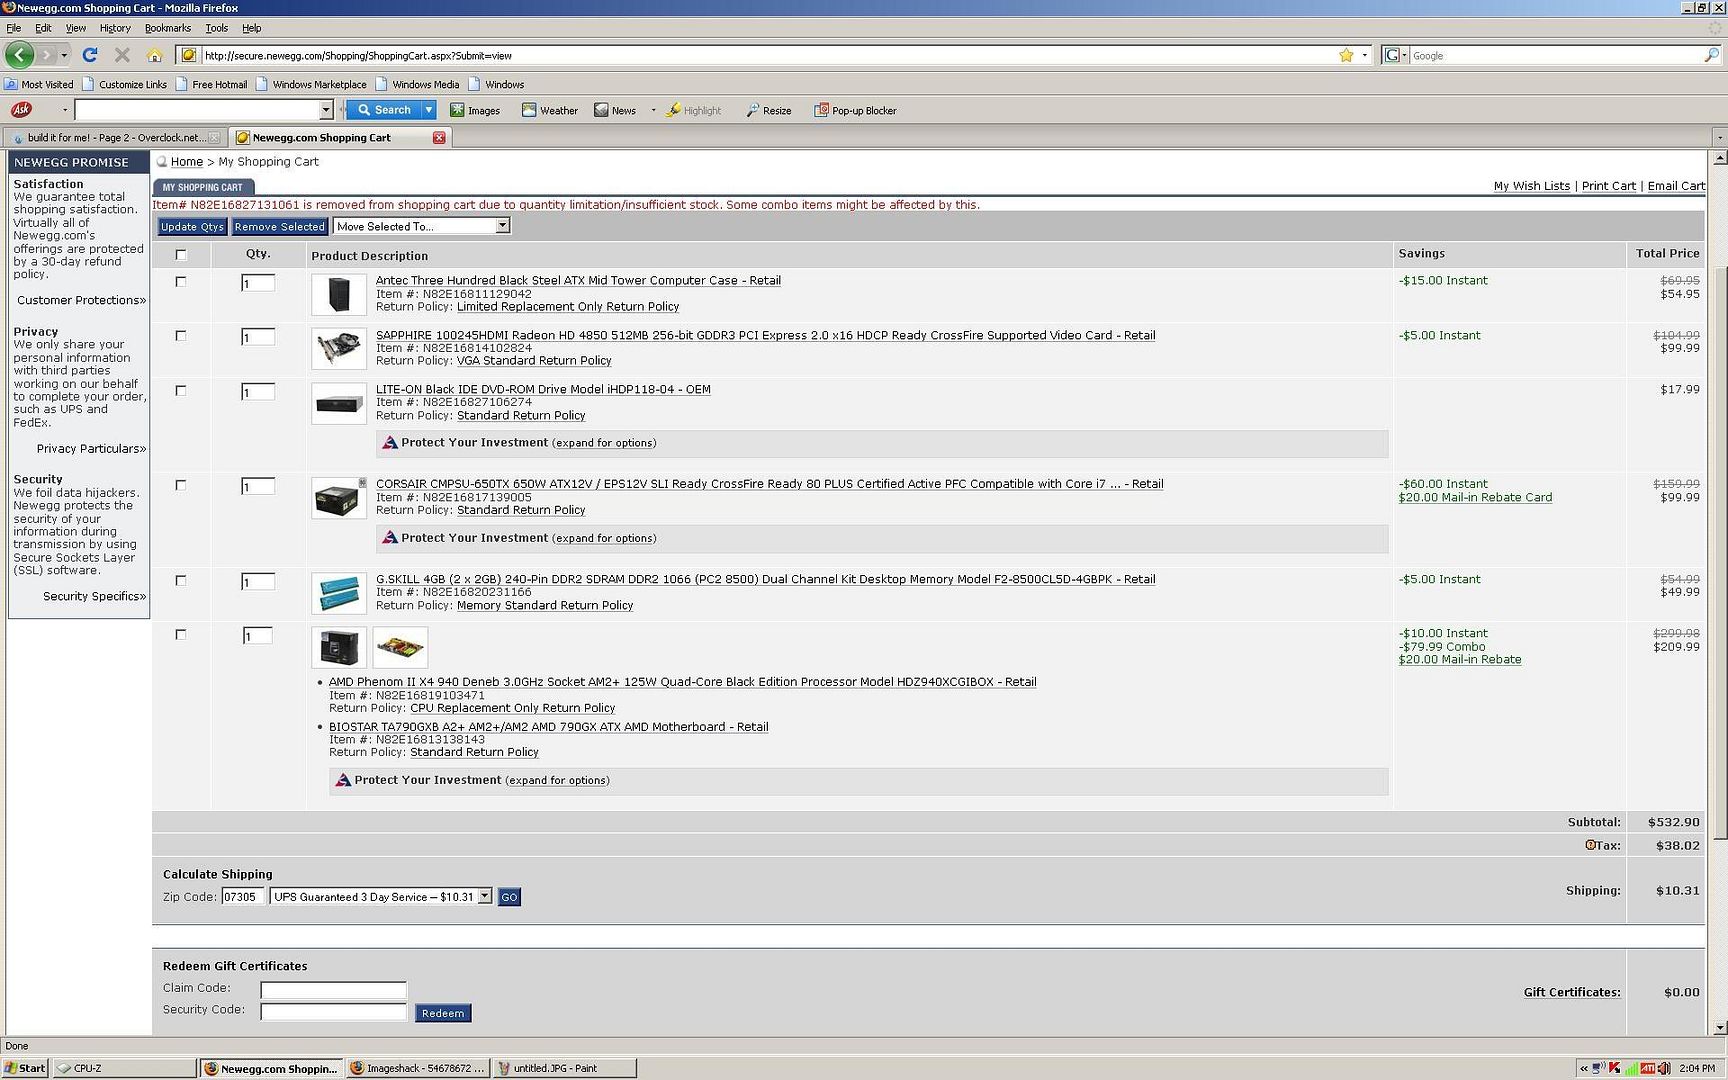This screenshot has width=1728, height=1080.
Task: Open Images from the Ask toolbar
Action: point(475,110)
